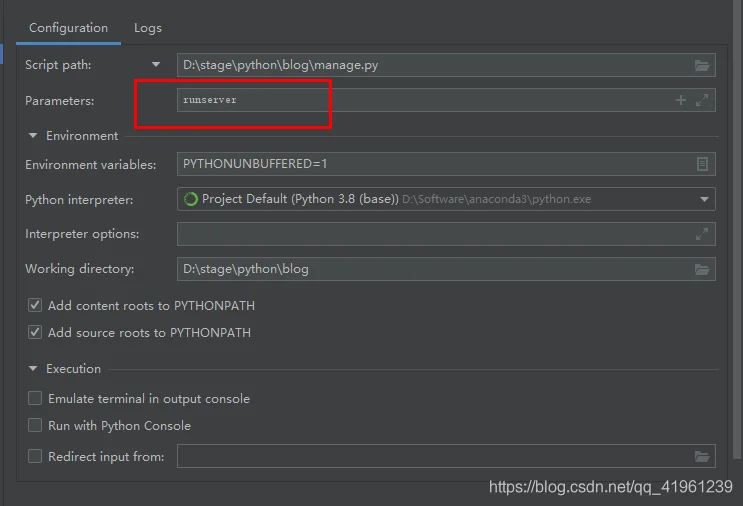The height and width of the screenshot is (506, 743).
Task: Open Script path type dropdown arrow
Action: [156, 64]
